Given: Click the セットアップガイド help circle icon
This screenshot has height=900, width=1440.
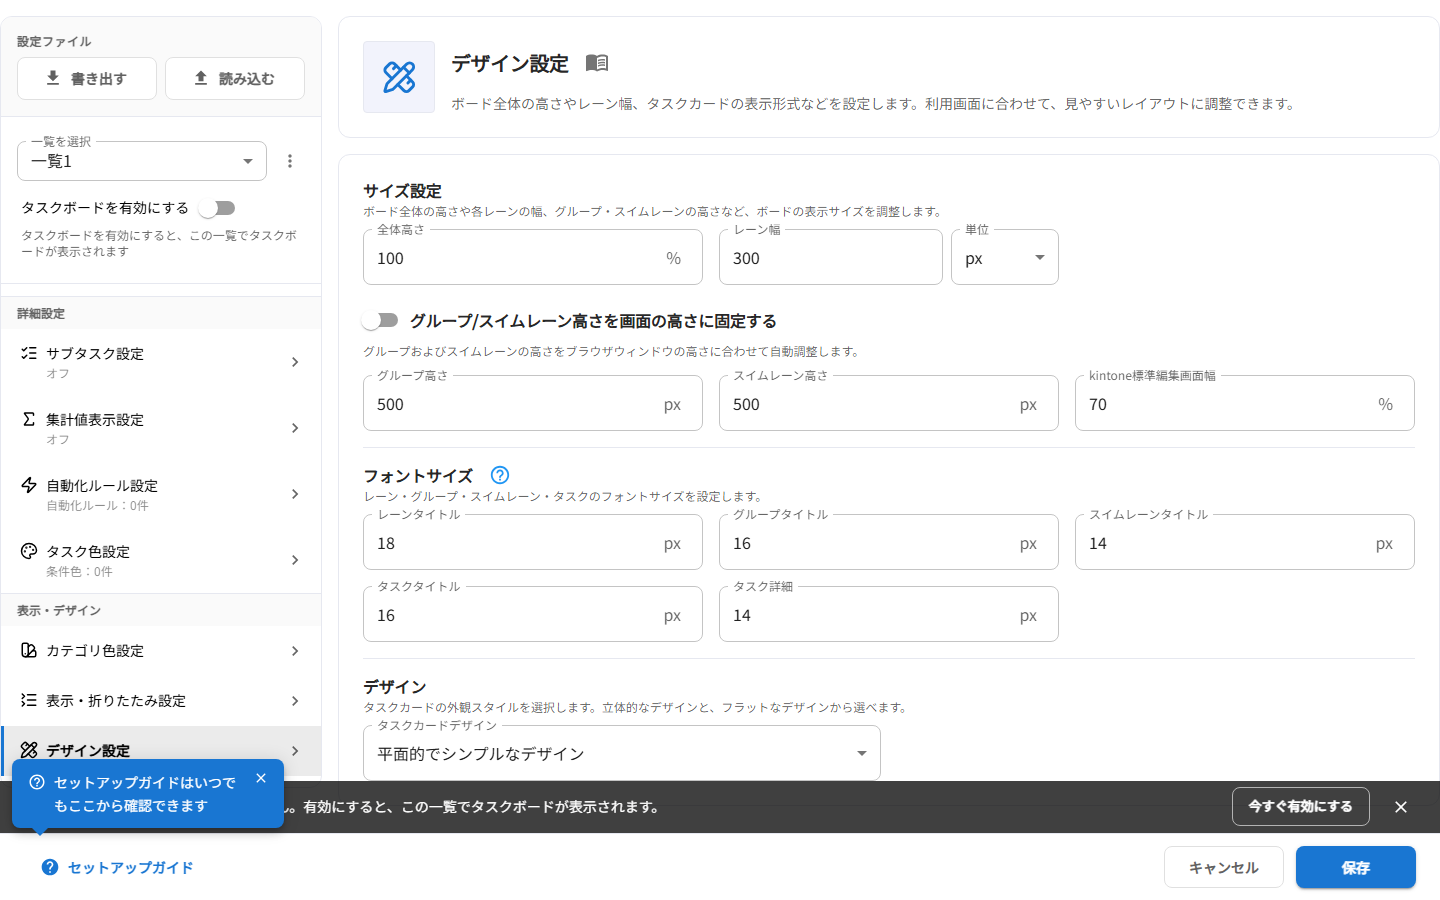Looking at the screenshot, I should point(50,867).
